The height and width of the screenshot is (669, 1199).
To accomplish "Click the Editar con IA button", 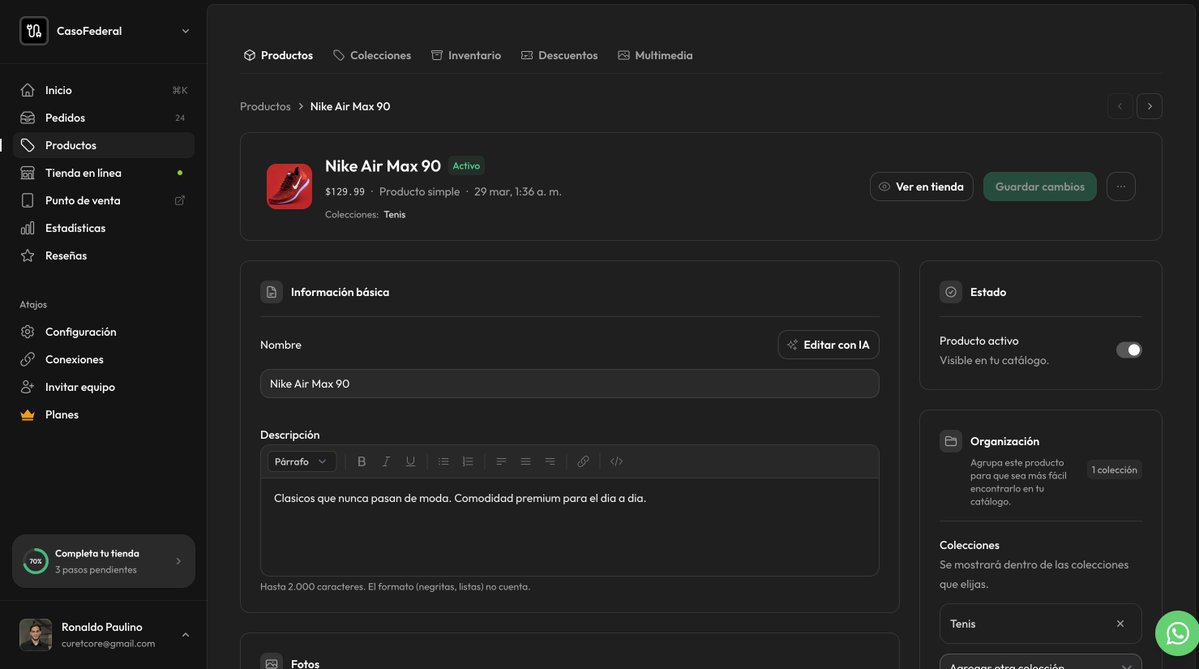I will 828,345.
